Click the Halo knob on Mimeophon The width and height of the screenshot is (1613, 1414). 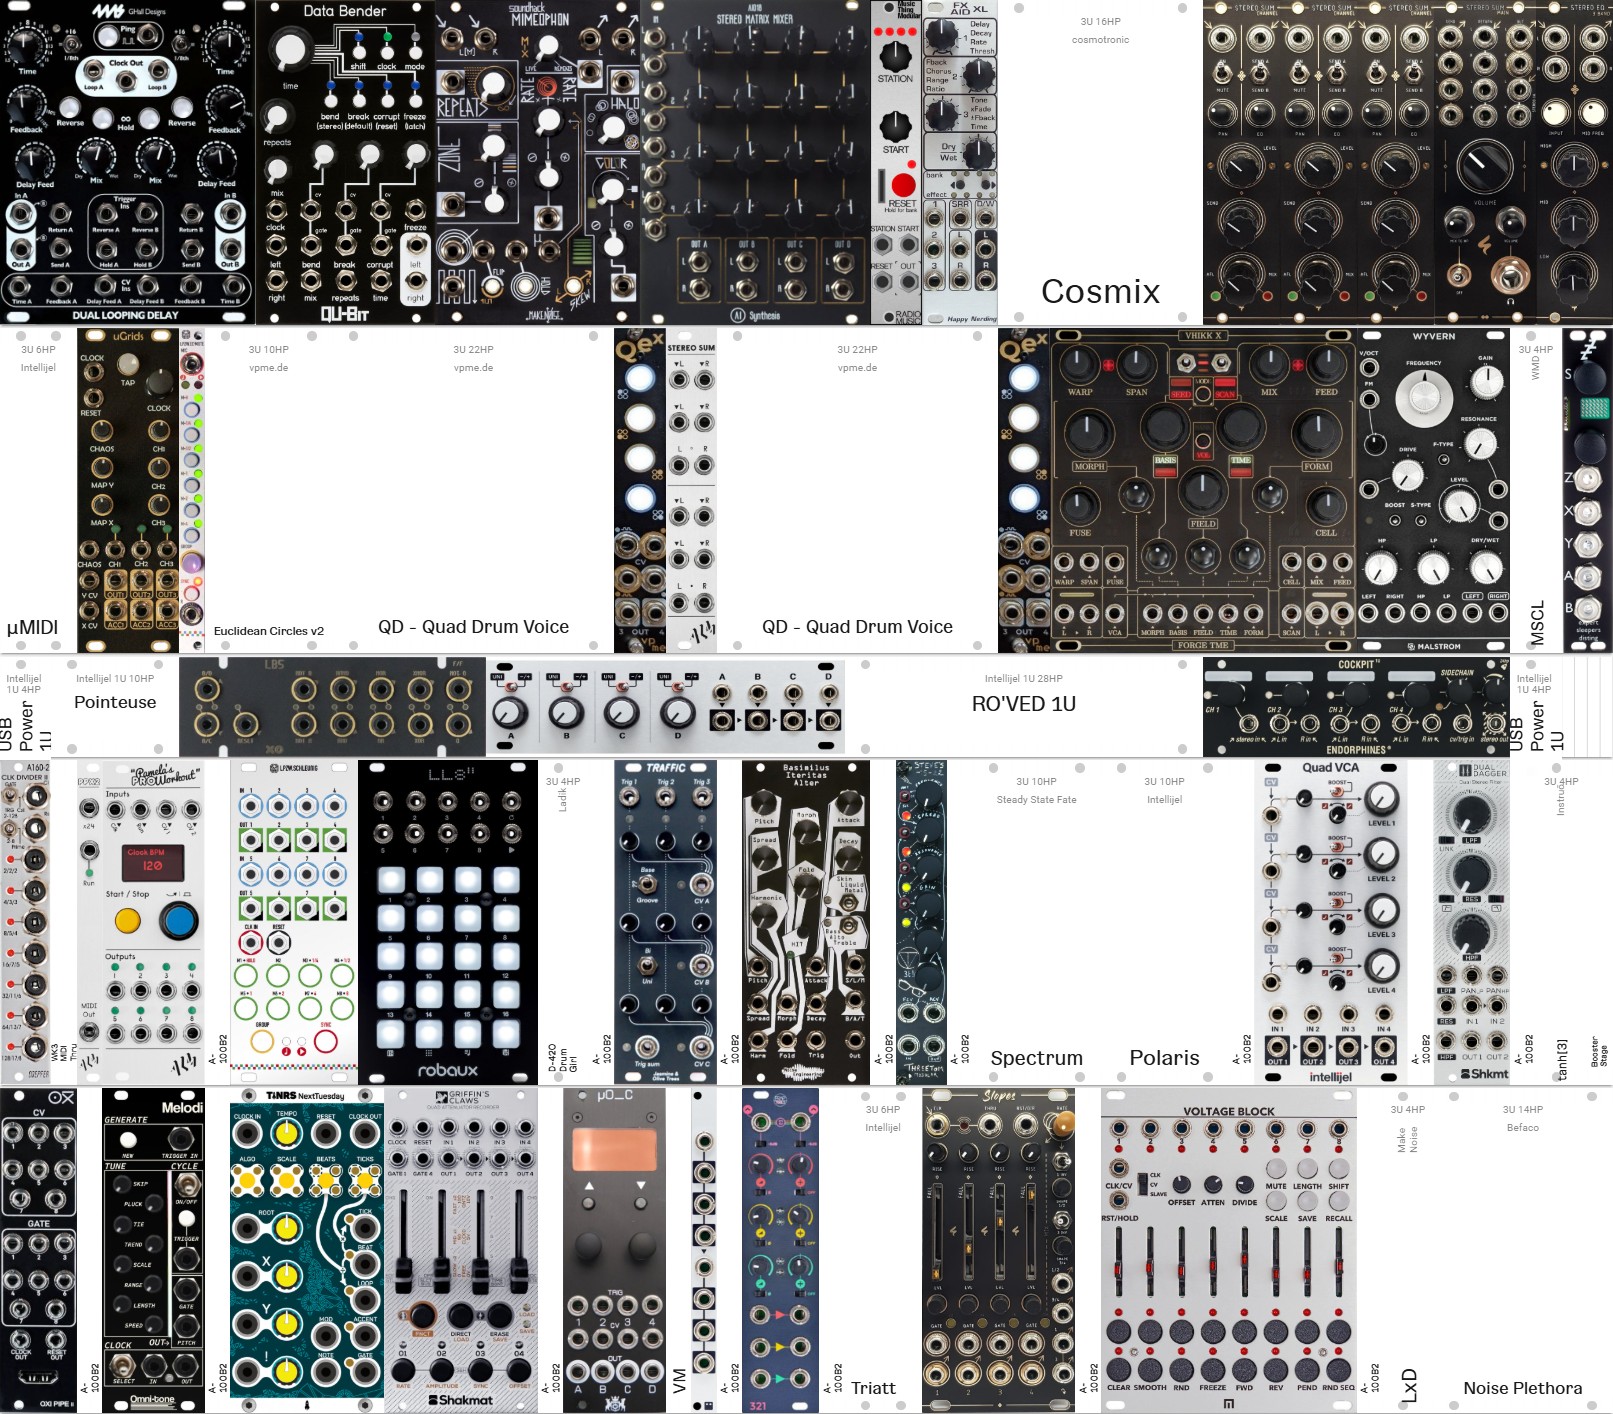612,128
